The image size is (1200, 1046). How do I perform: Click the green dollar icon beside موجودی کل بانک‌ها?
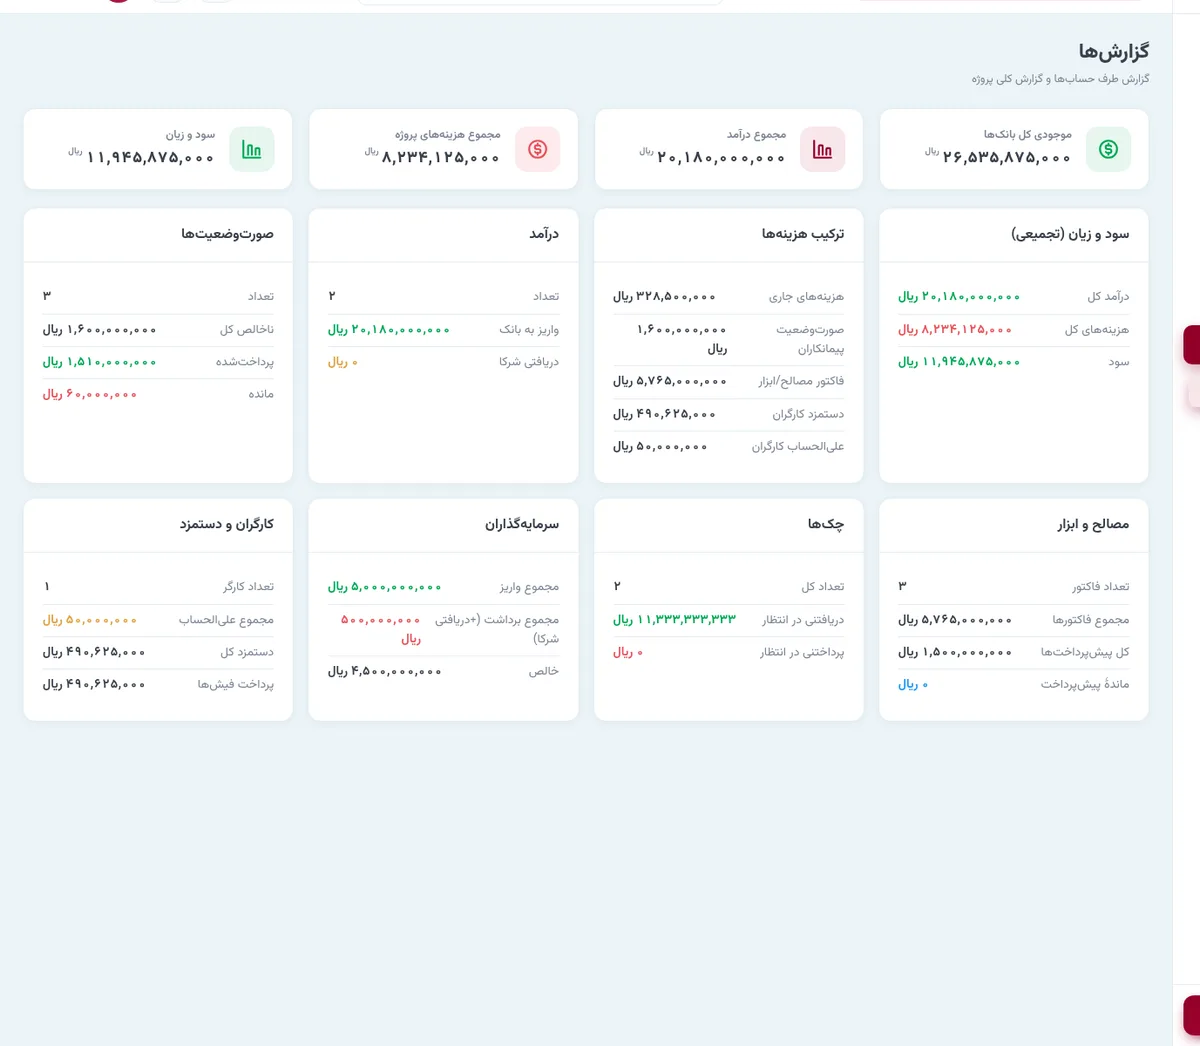1108,149
